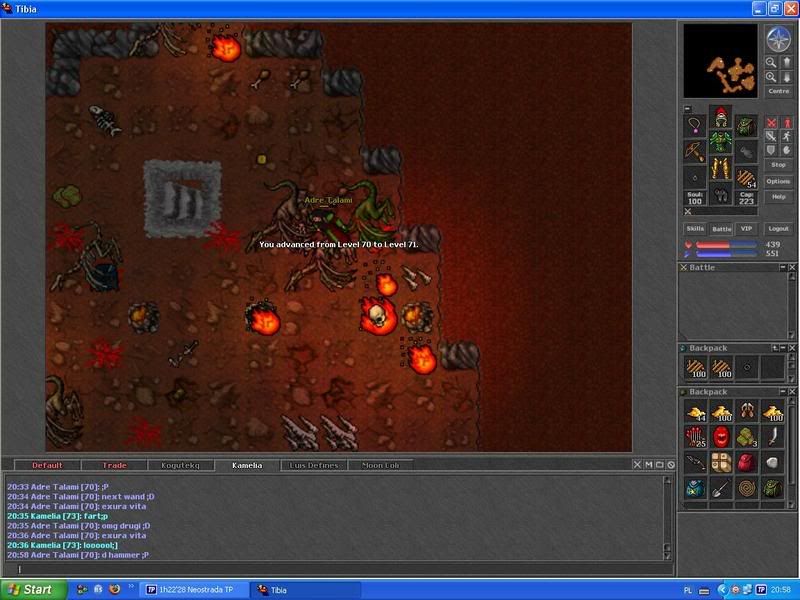The image size is (800, 600).
Task: Select the sabre sword item
Action: pos(773,437)
